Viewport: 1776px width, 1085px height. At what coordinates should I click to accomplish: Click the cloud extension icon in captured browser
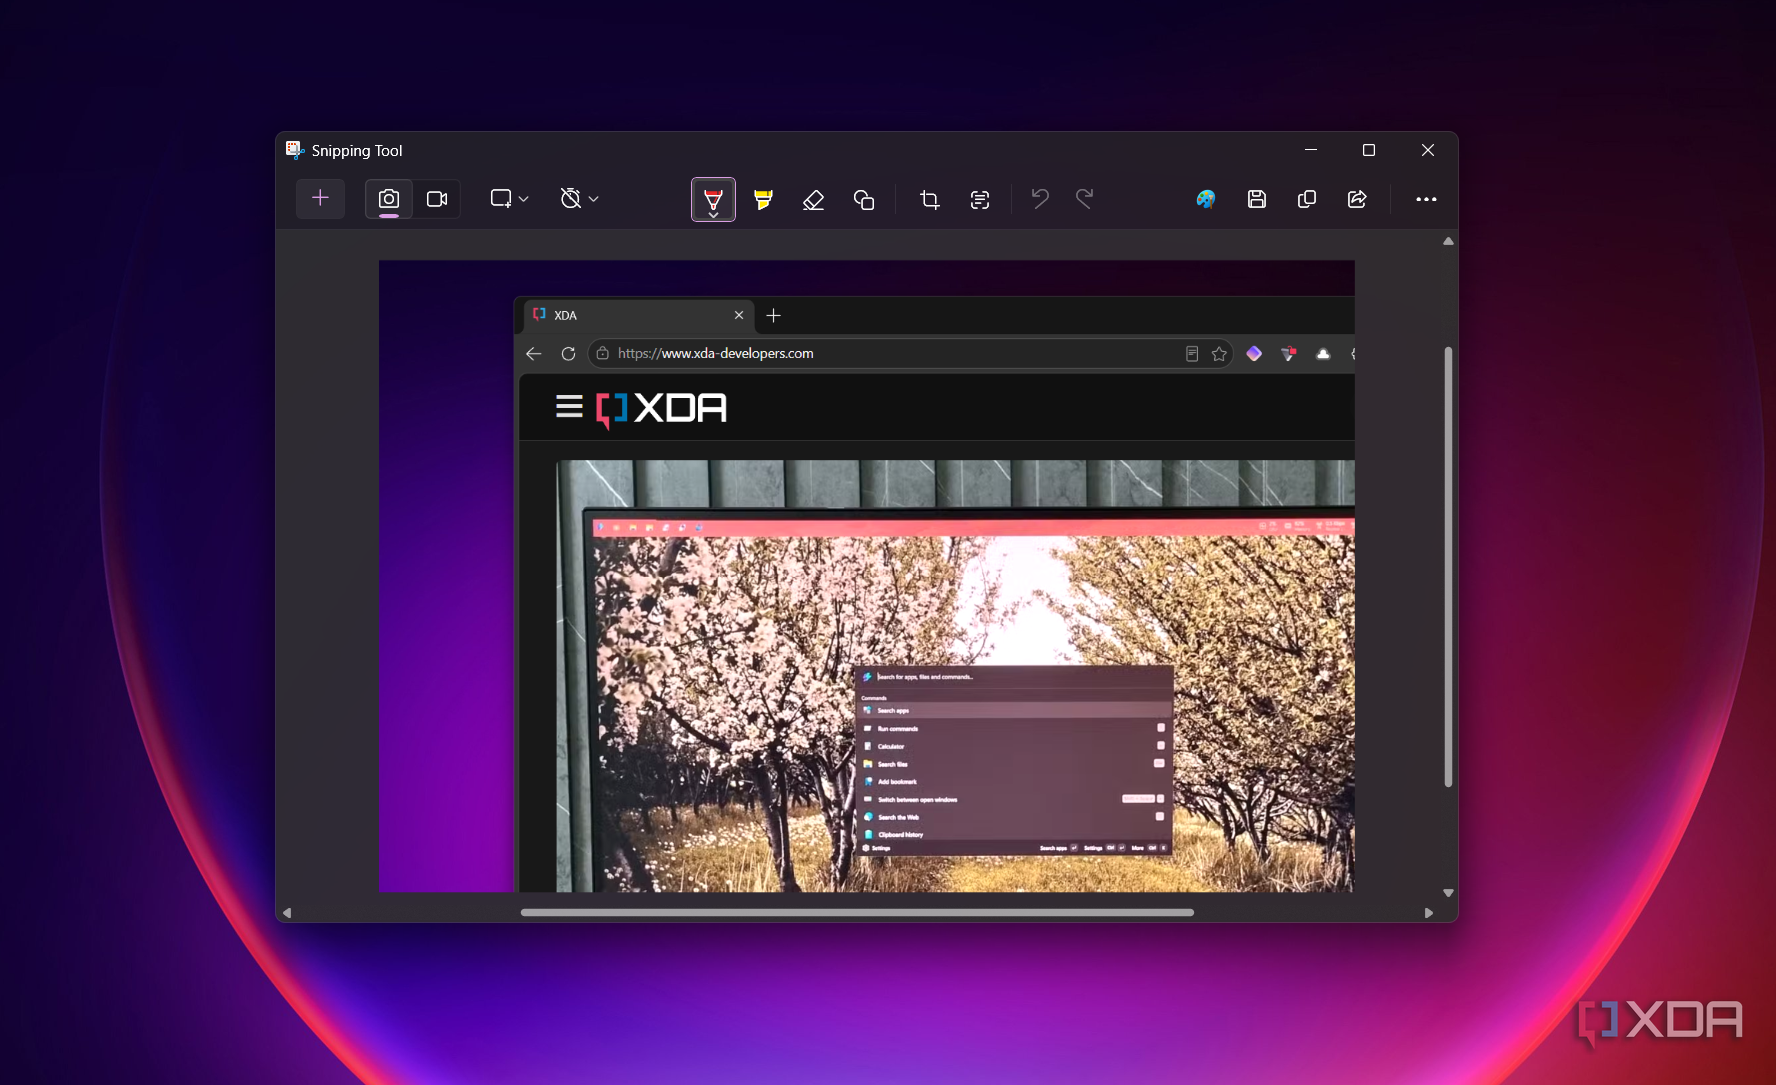[1323, 354]
